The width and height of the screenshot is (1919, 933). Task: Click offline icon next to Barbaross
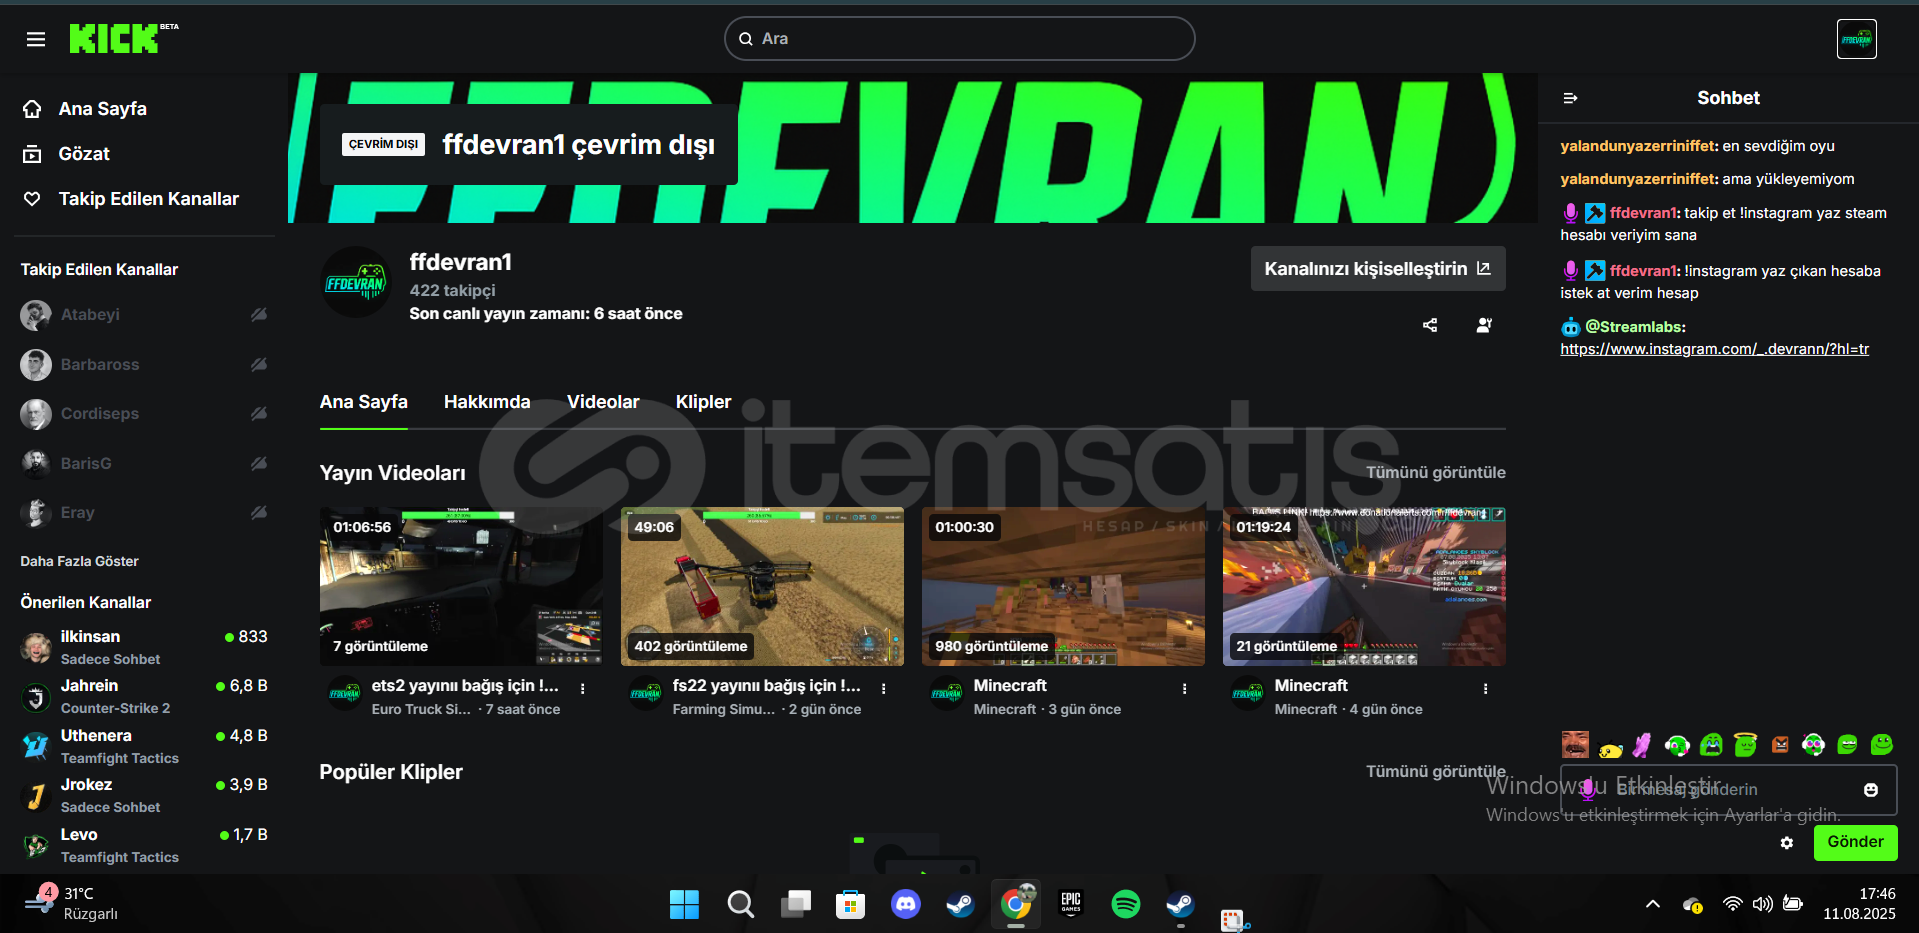(259, 364)
